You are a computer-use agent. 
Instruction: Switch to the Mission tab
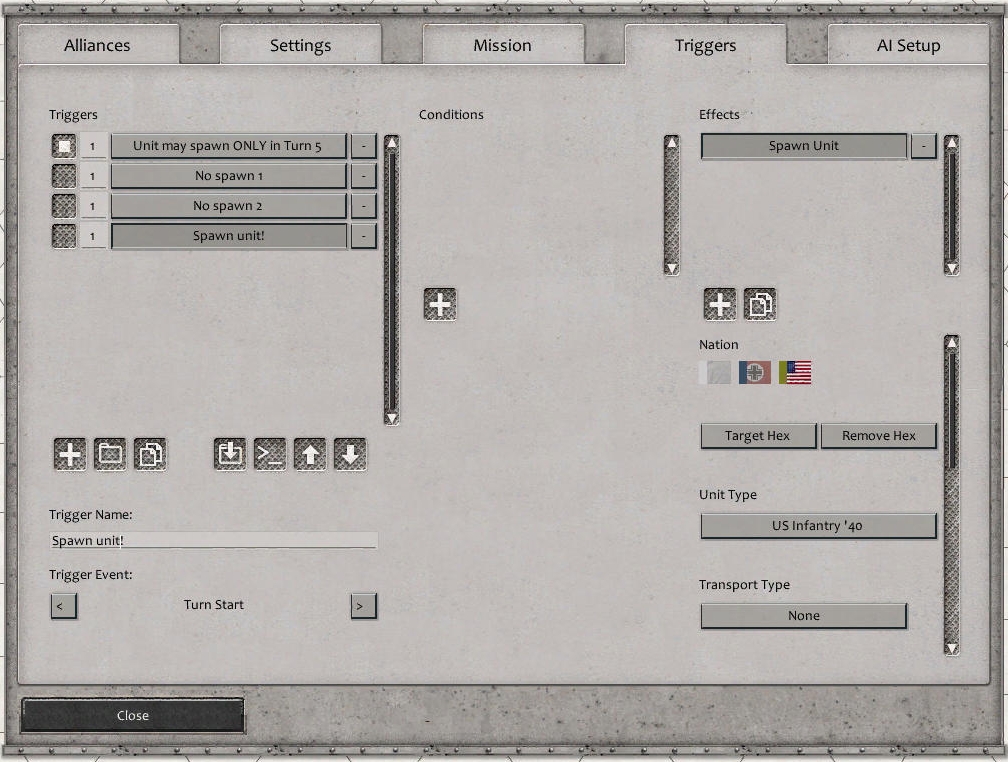(503, 45)
